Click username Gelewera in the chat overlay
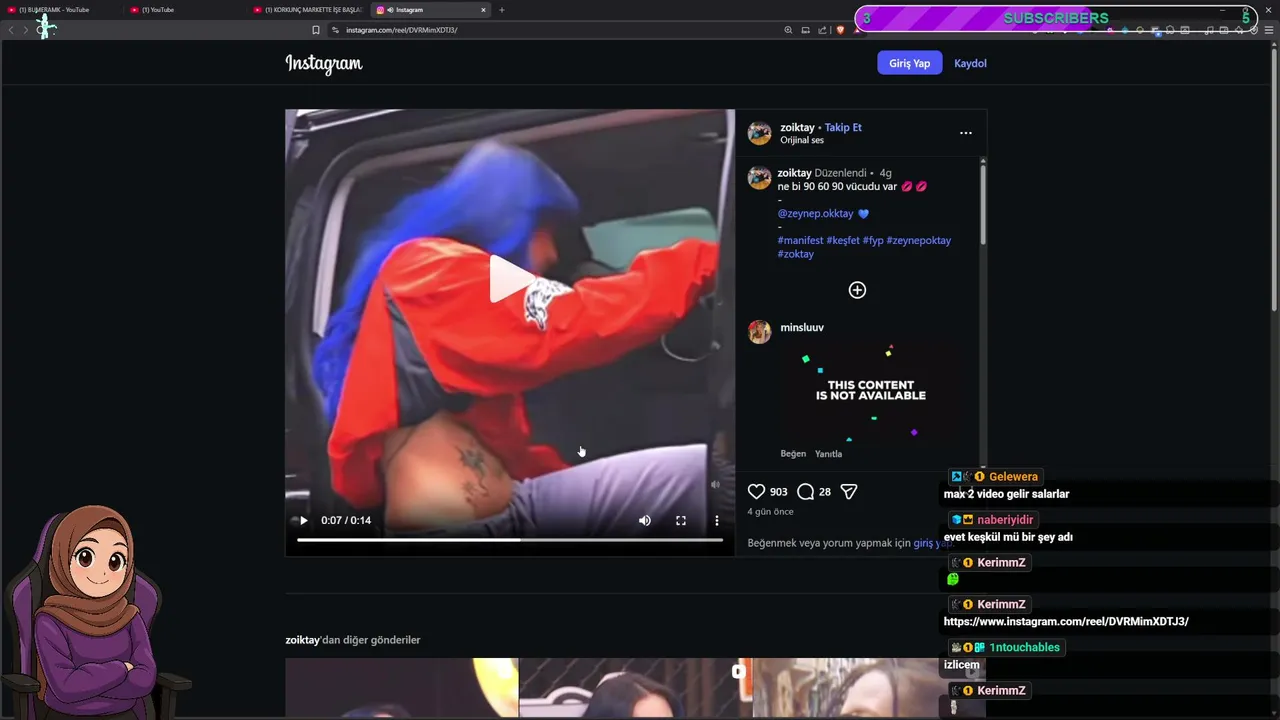 pyautogui.click(x=1013, y=477)
